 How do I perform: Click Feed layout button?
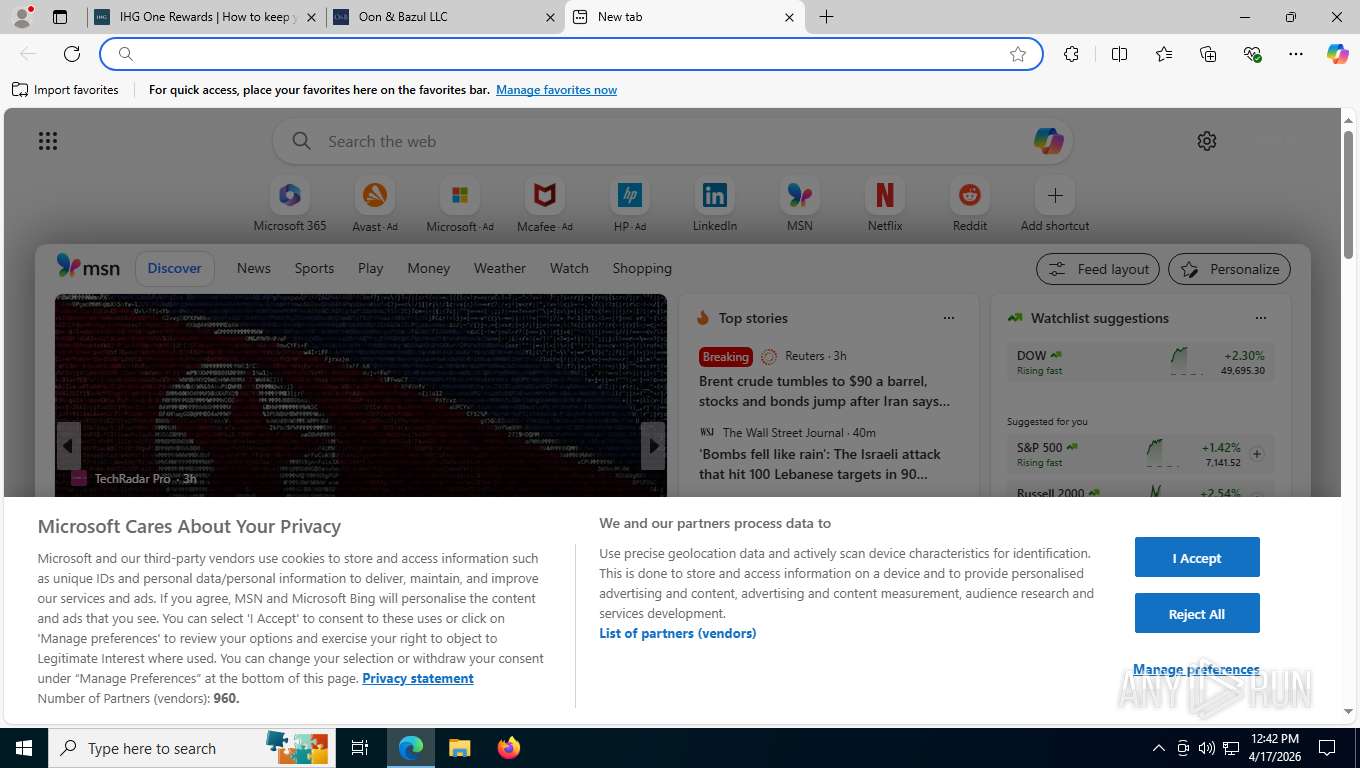point(1098,269)
